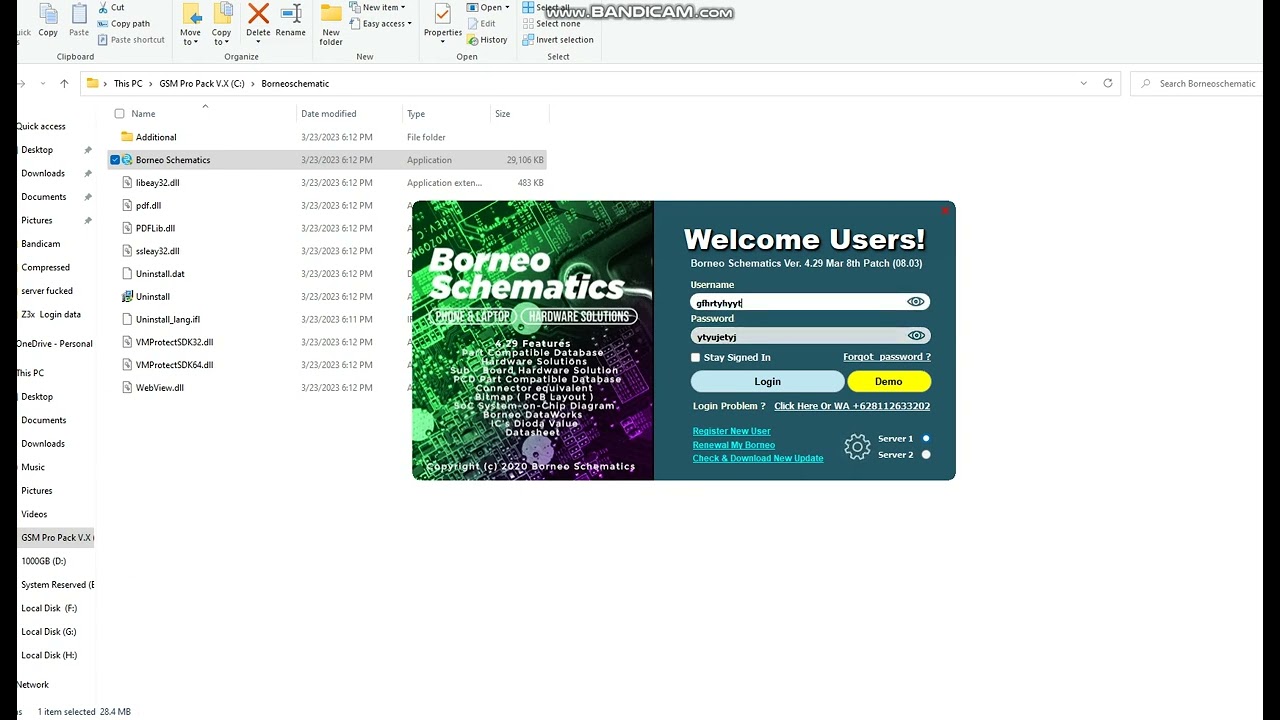1280x720 pixels.
Task: Click the yellow Demo button
Action: pyautogui.click(x=889, y=381)
